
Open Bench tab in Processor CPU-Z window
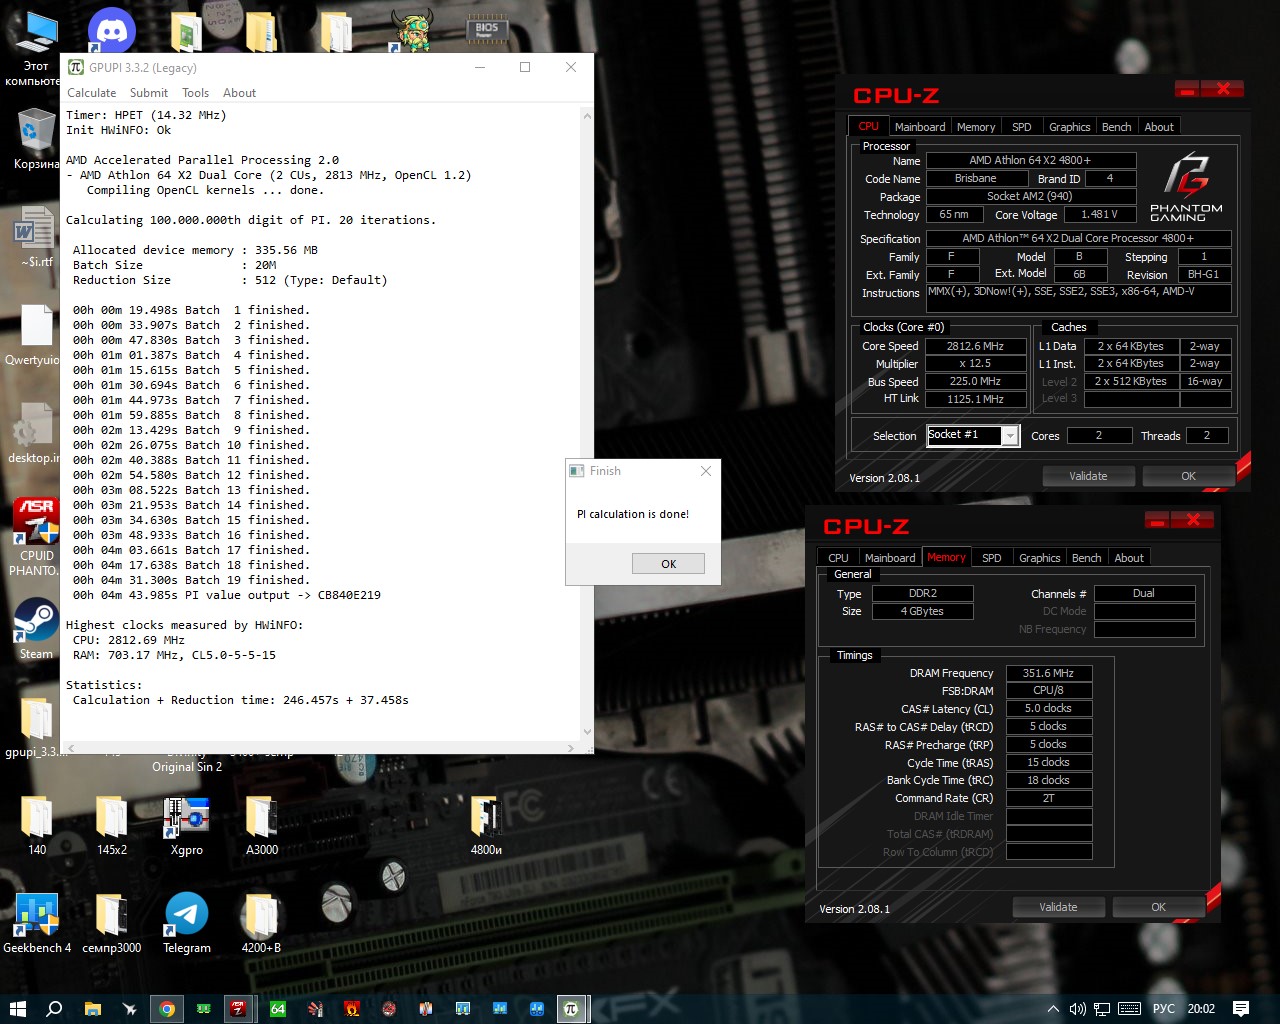1116,127
